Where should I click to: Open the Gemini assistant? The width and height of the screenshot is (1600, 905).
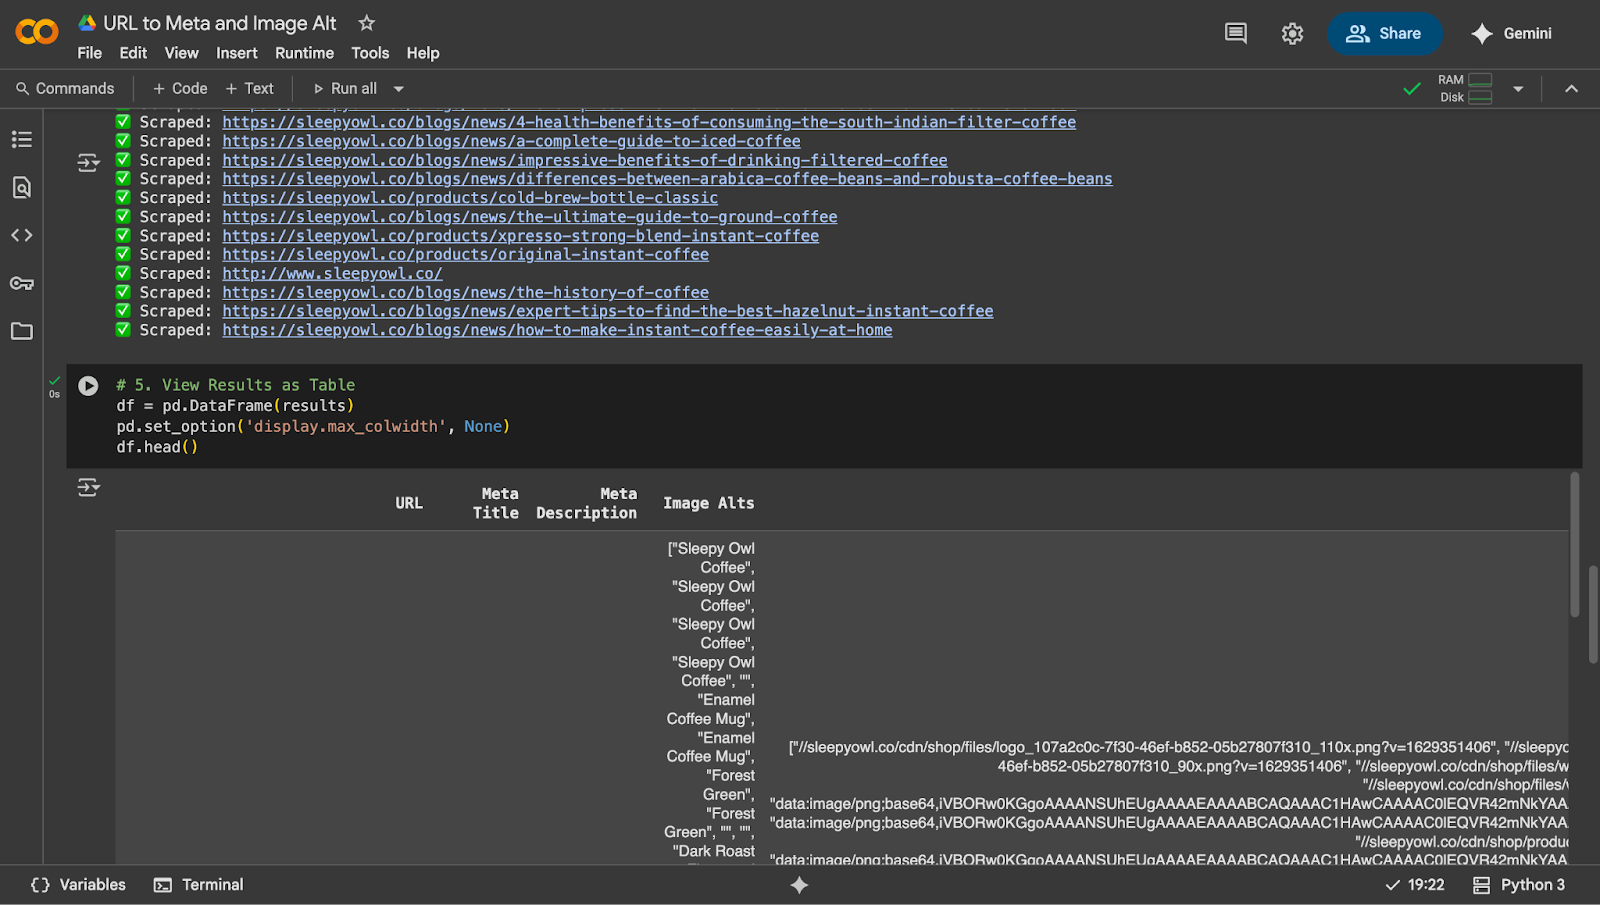click(1512, 33)
